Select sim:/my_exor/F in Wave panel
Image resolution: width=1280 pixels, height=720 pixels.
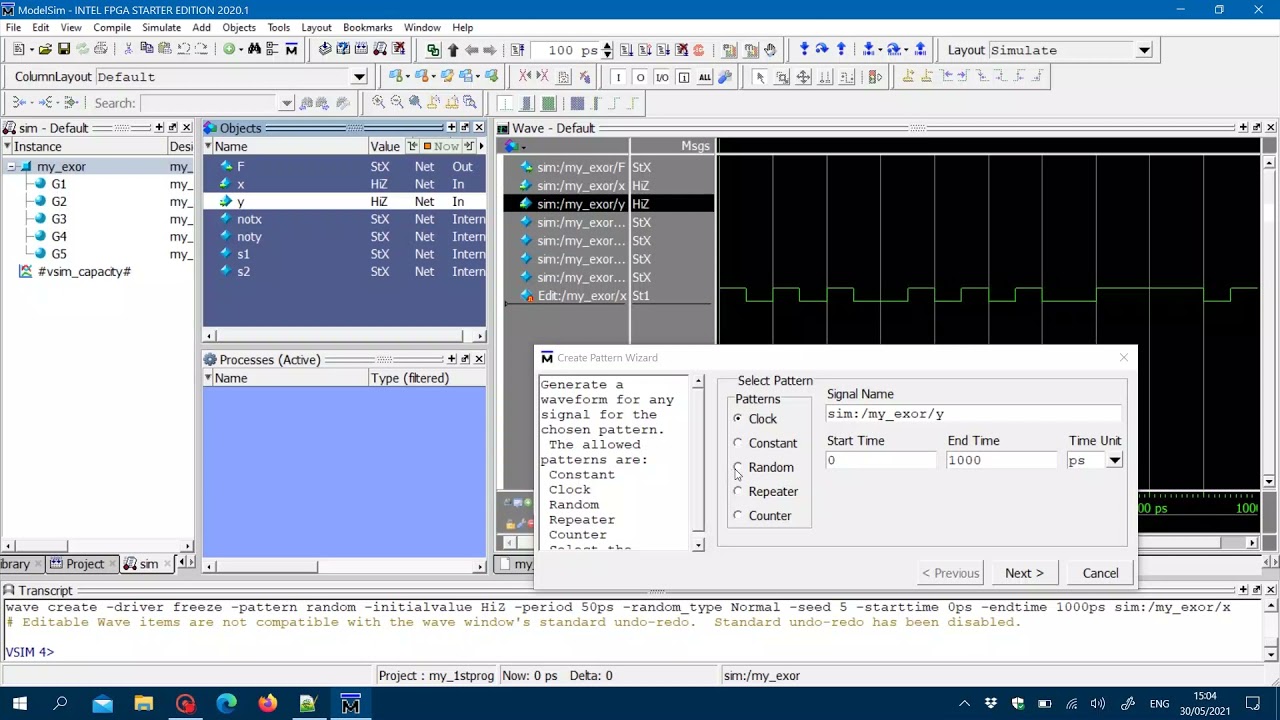point(580,167)
